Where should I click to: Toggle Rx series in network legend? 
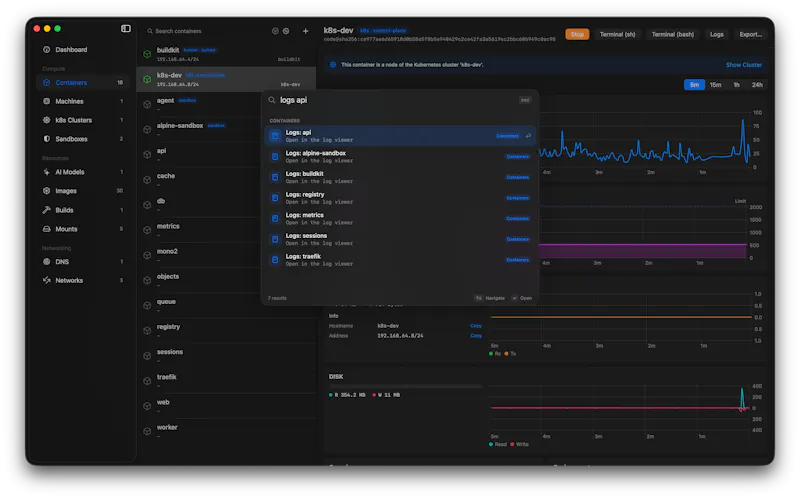(x=494, y=354)
